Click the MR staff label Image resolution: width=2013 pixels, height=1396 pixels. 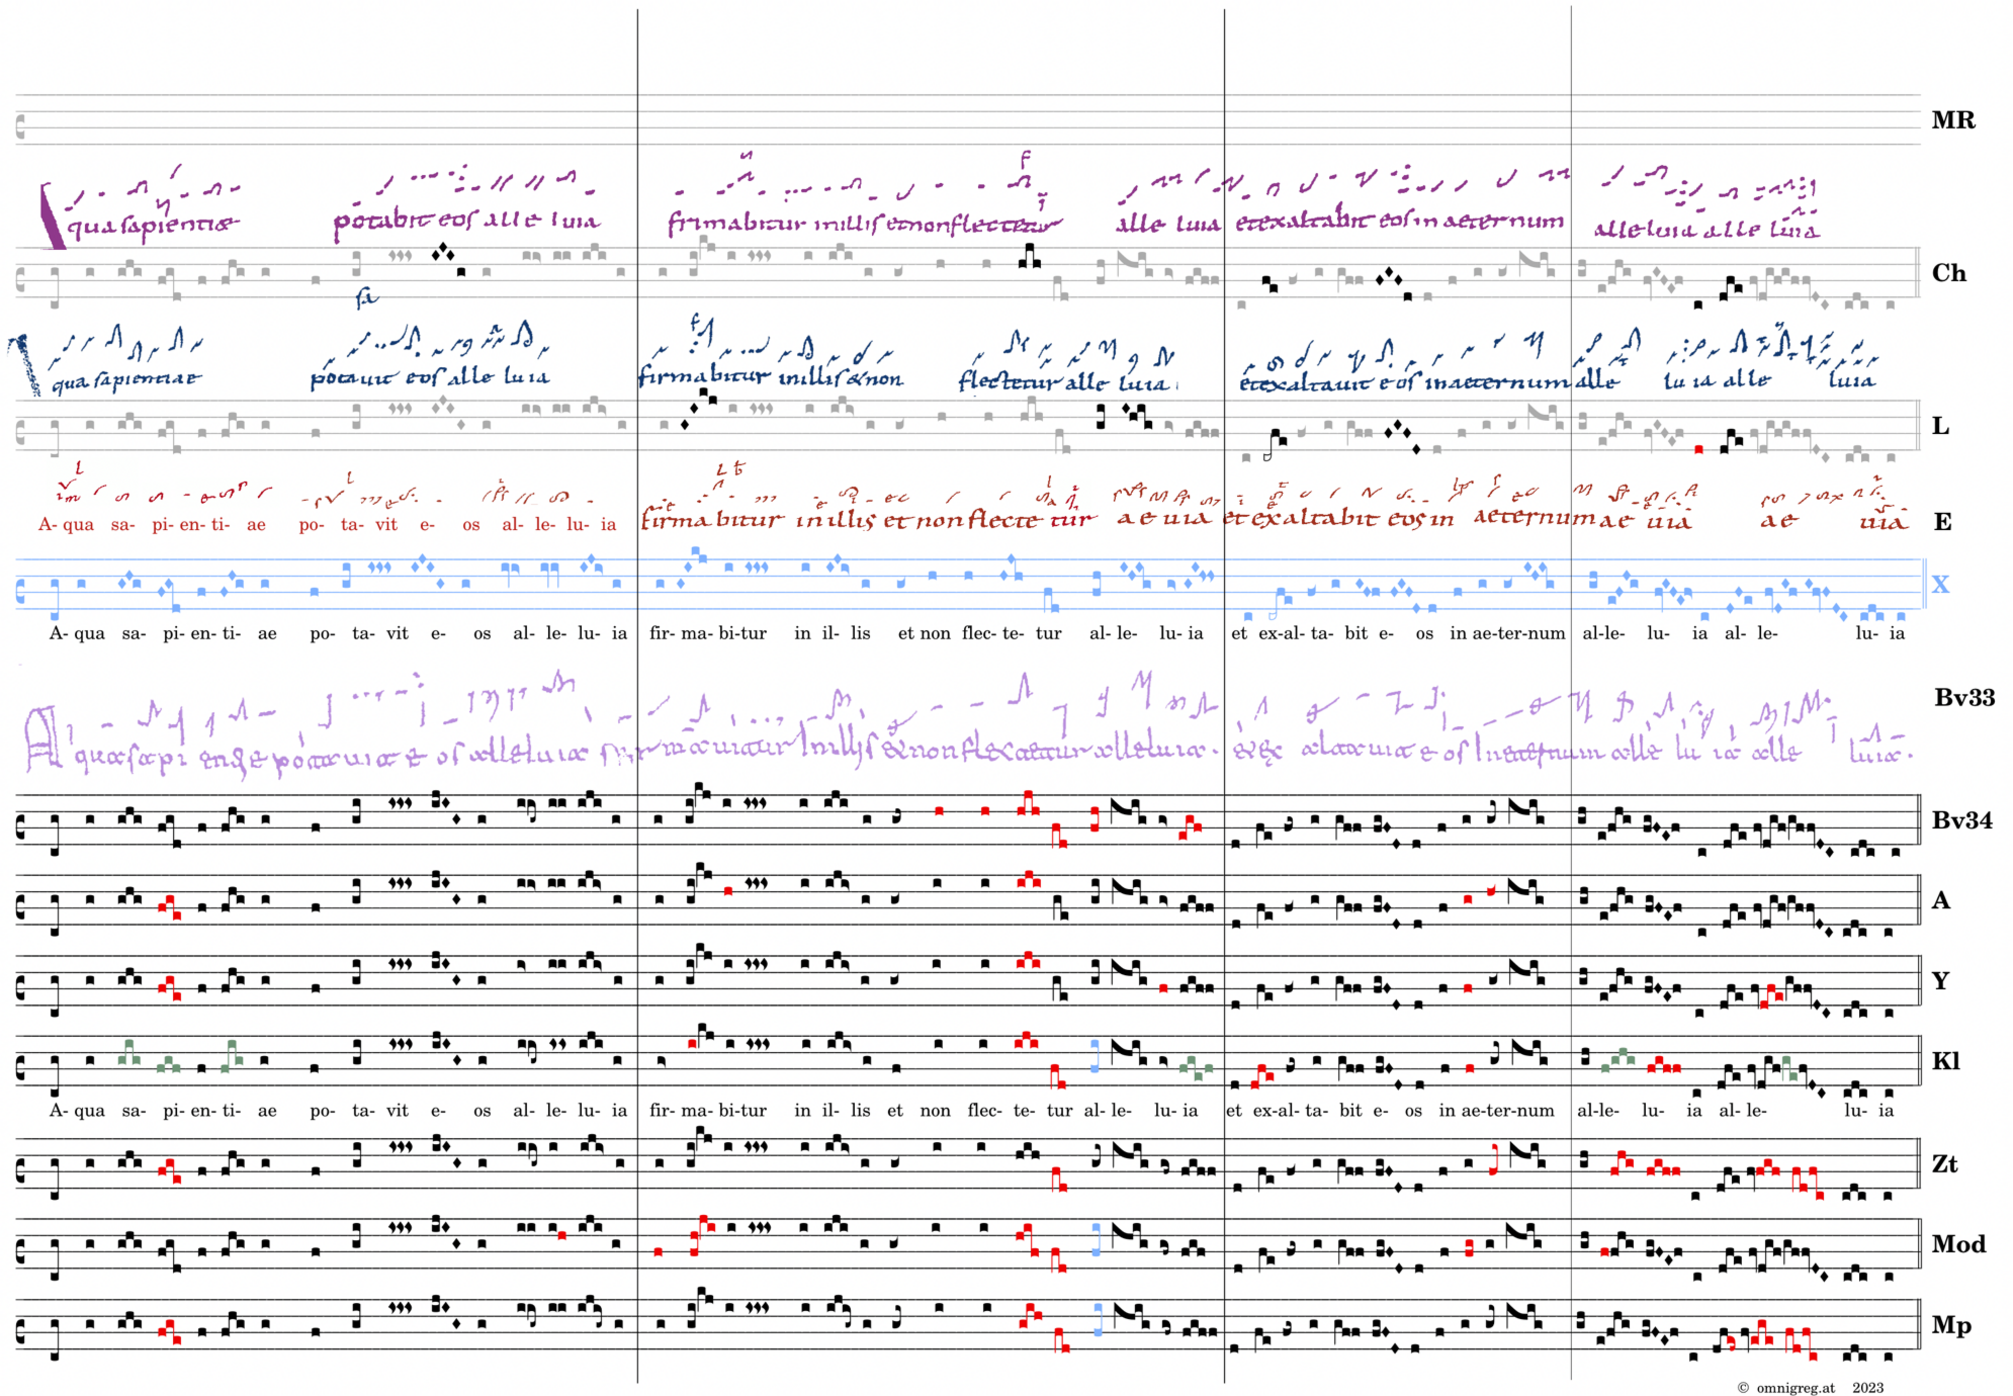click(x=1952, y=121)
